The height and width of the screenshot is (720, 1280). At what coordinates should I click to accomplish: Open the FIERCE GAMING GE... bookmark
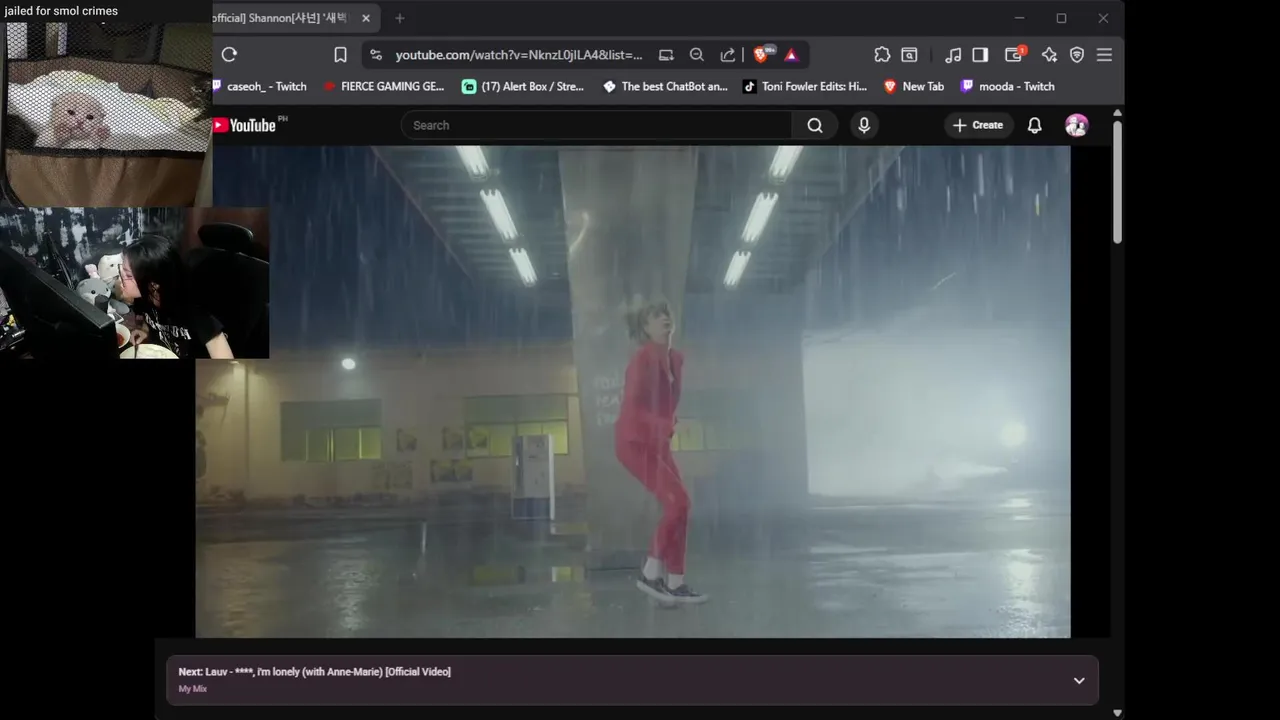pos(385,87)
